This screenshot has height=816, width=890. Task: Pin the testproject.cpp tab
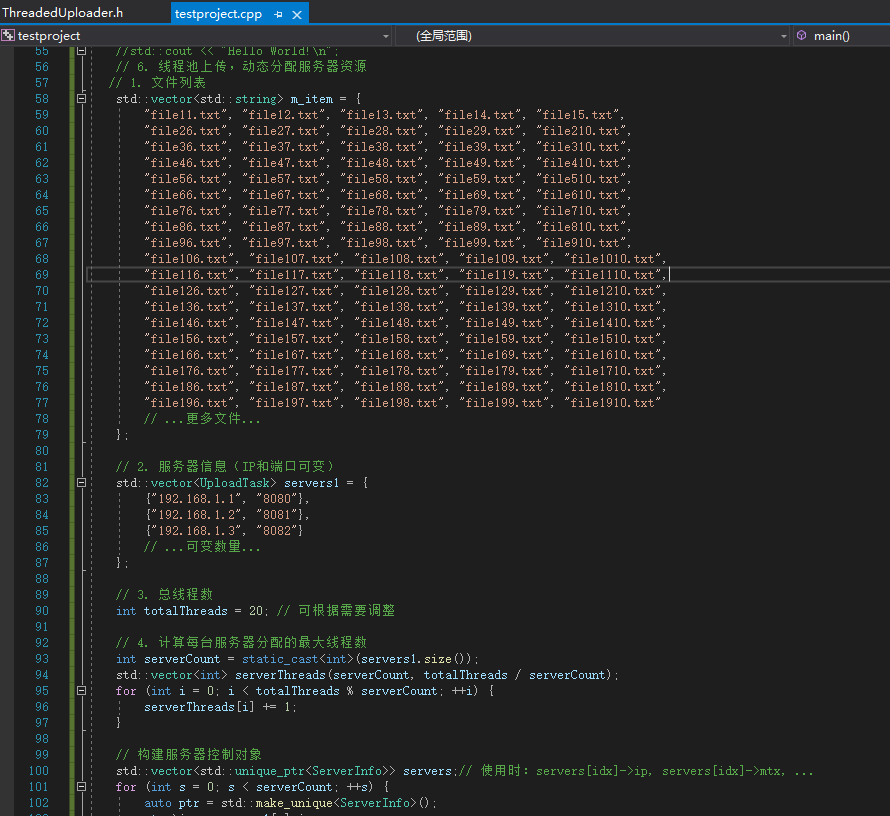pyautogui.click(x=278, y=15)
